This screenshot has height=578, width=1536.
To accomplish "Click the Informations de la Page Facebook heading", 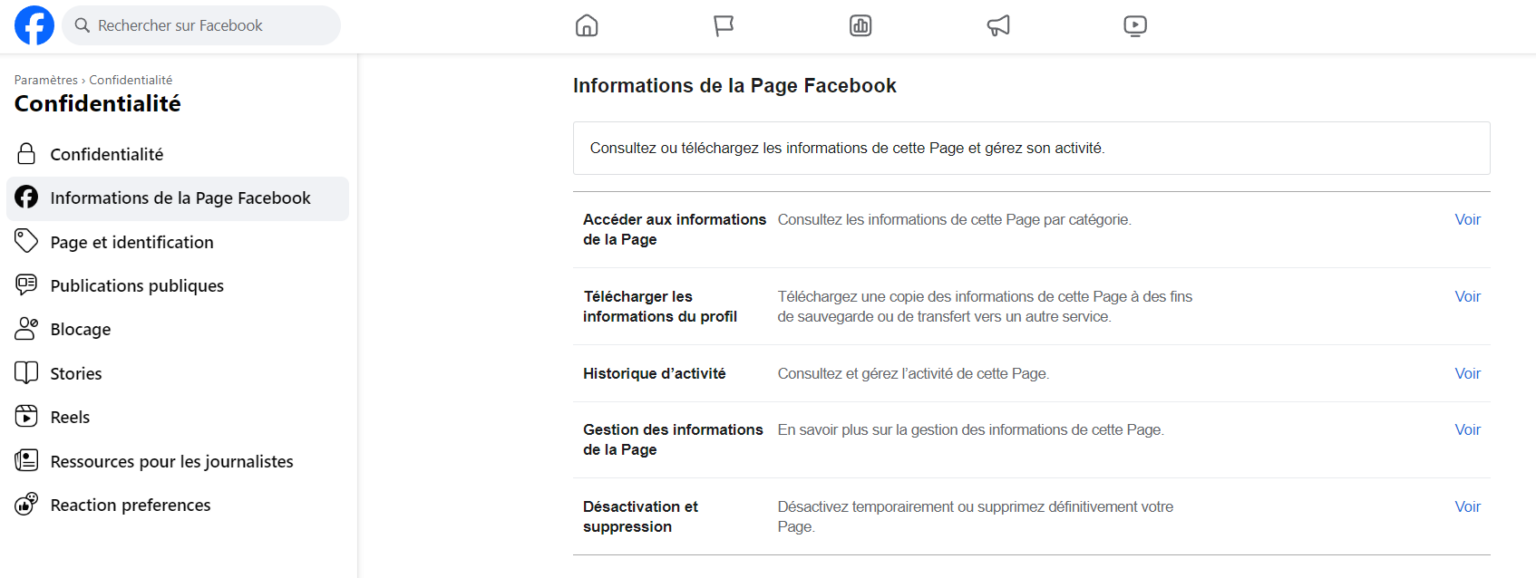I will click(735, 86).
